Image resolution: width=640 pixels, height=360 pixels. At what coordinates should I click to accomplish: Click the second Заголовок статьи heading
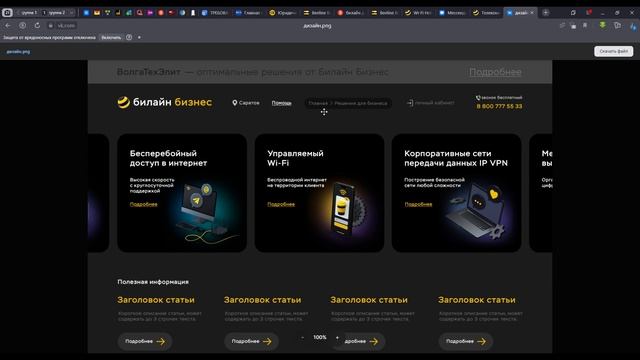[x=262, y=300]
